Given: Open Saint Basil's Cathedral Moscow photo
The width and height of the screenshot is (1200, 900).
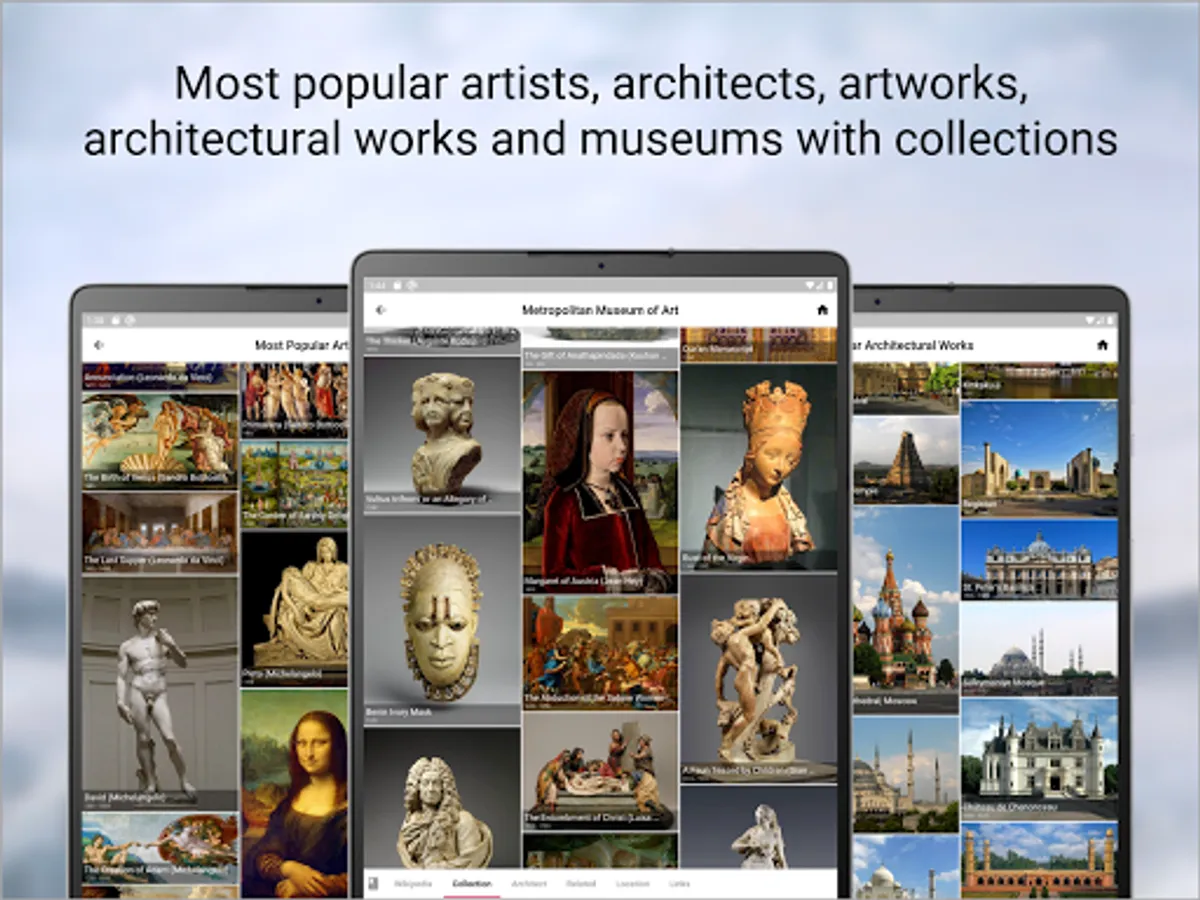Looking at the screenshot, I should click(x=905, y=609).
